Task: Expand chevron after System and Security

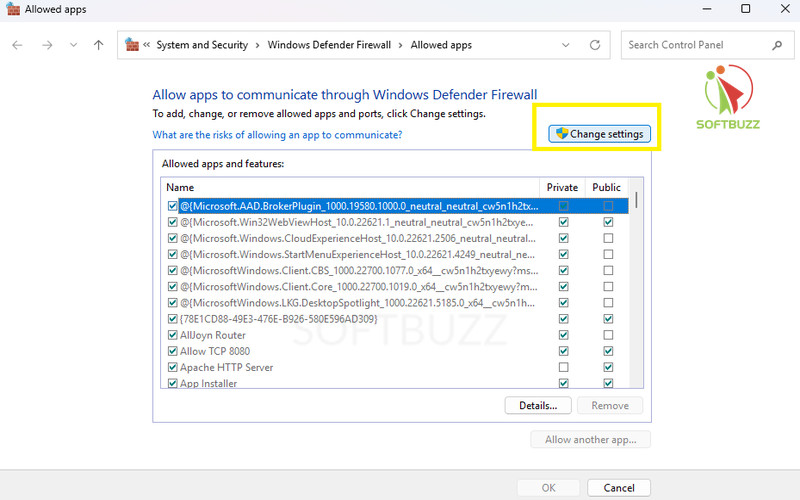Action: point(257,45)
